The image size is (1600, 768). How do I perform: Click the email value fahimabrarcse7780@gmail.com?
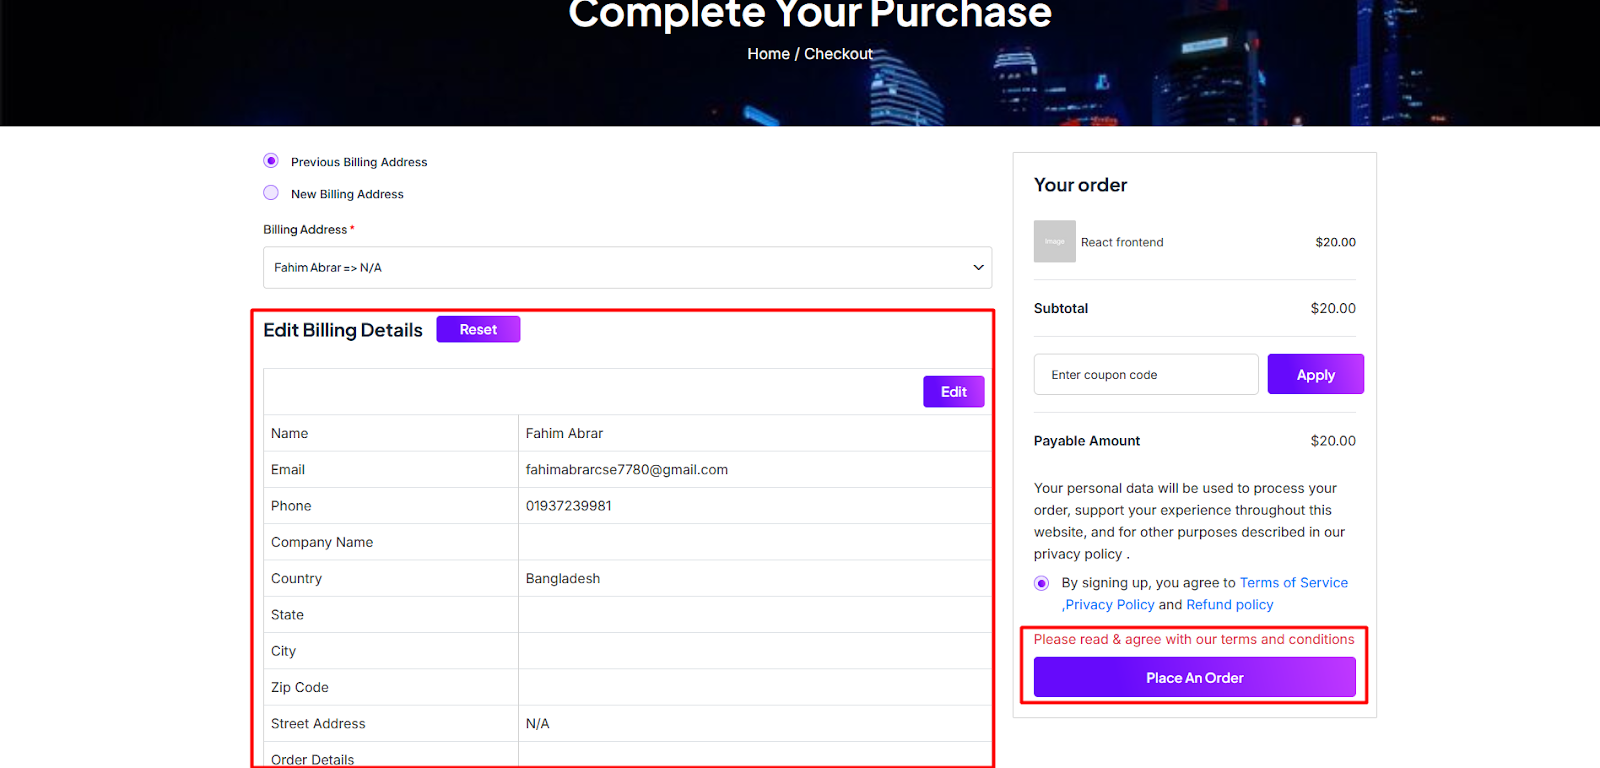tap(627, 470)
